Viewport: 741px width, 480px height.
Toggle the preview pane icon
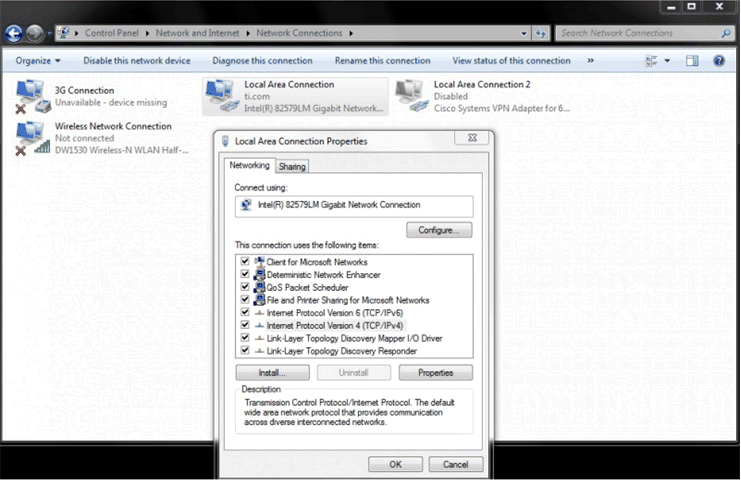pyautogui.click(x=692, y=61)
